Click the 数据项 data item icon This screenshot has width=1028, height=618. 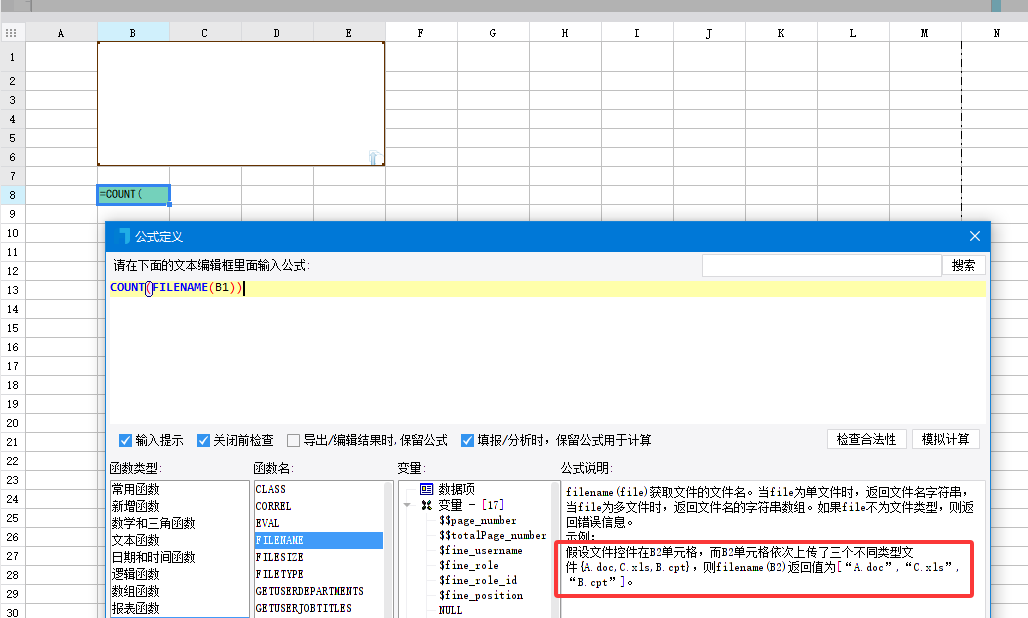[x=426, y=489]
